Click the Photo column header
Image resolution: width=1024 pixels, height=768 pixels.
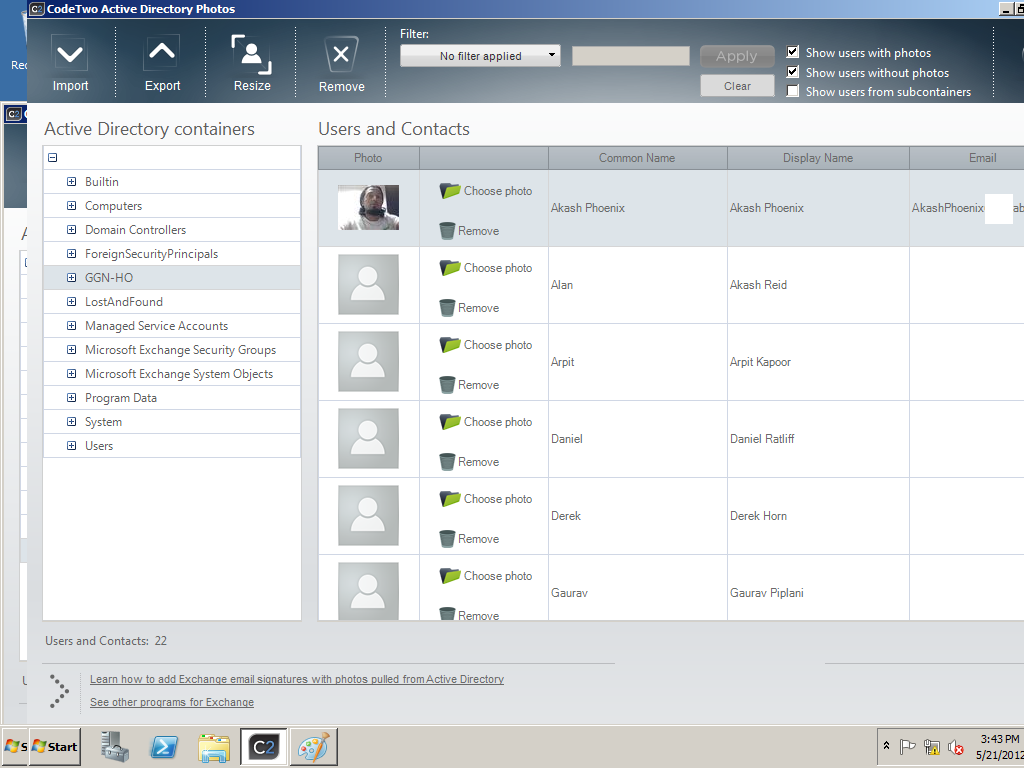[x=368, y=158]
